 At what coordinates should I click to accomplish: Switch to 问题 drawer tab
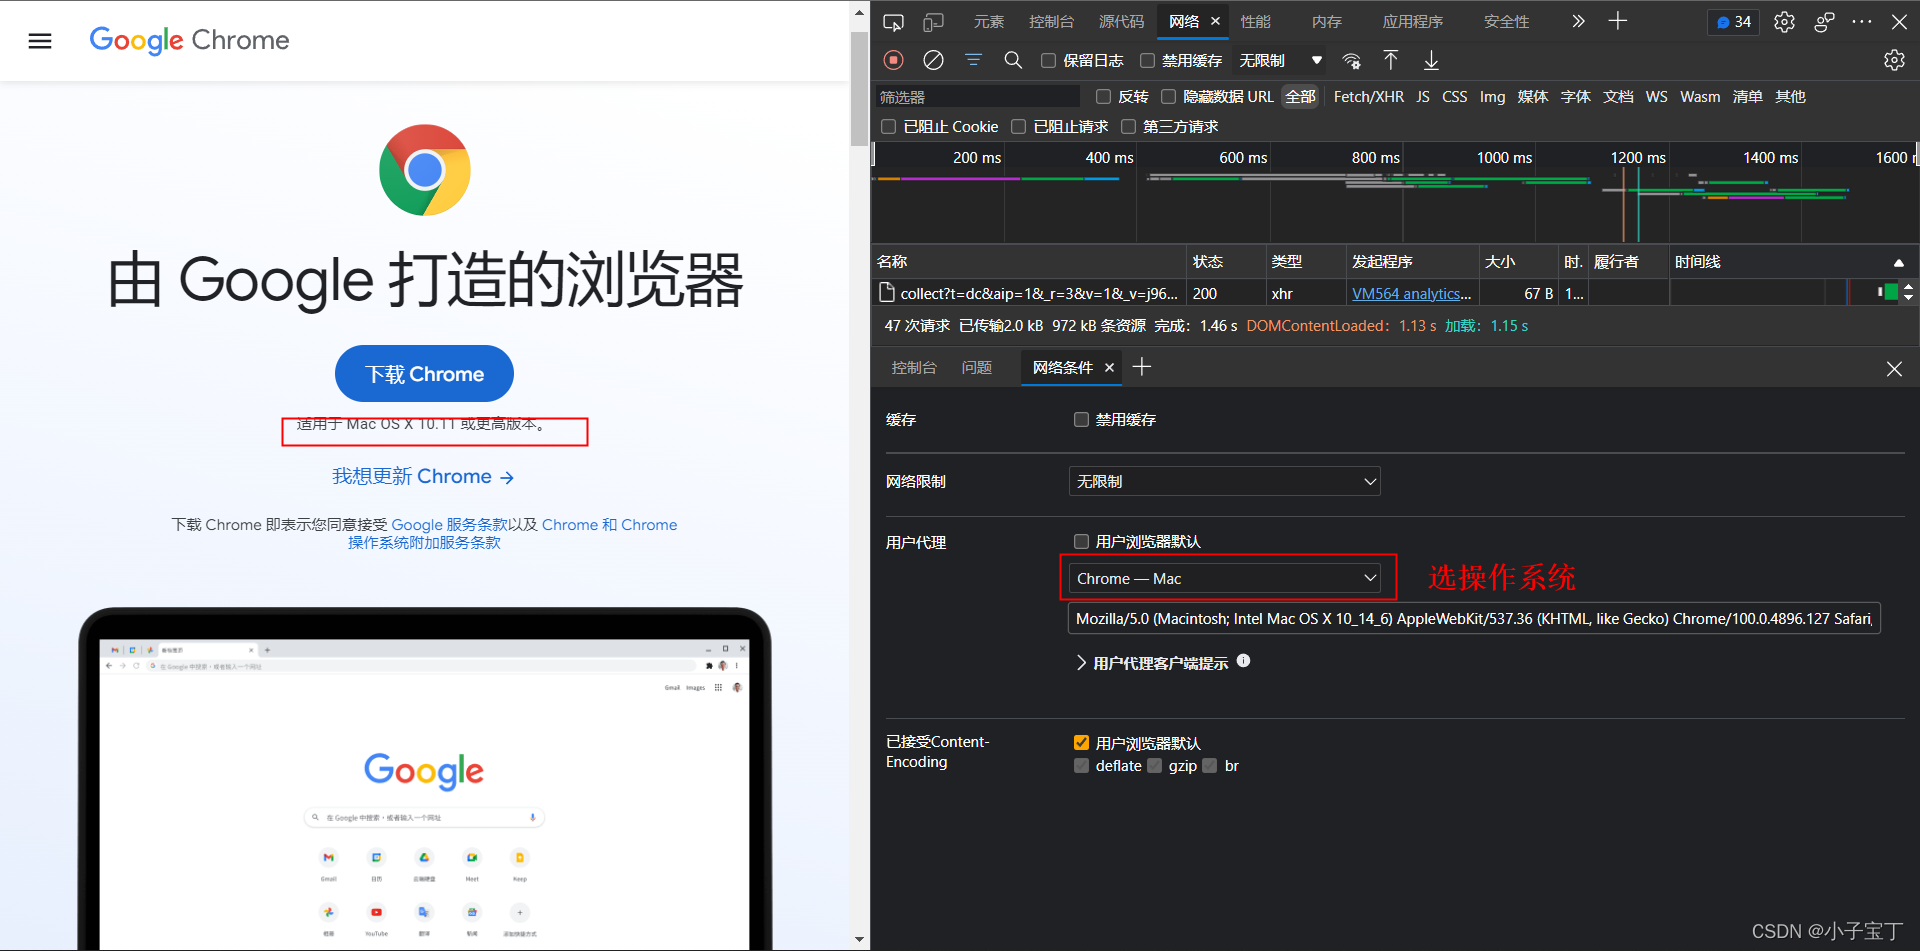click(976, 368)
